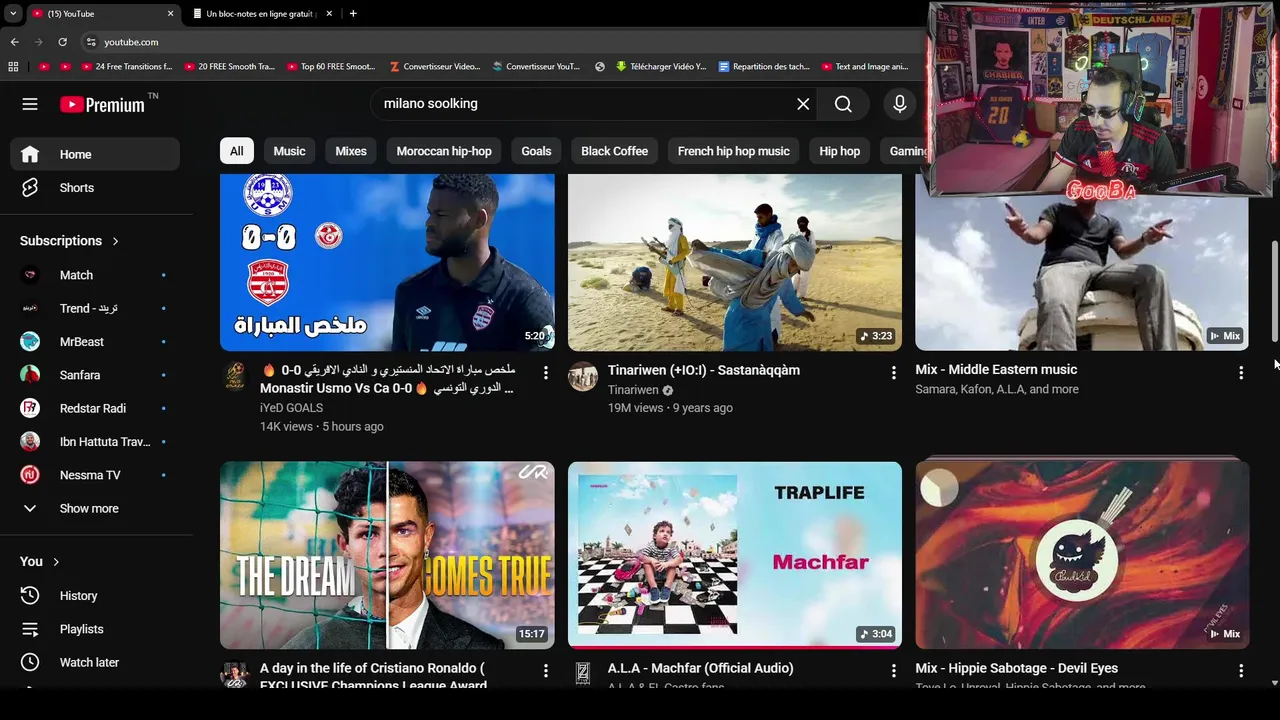Screen dimensions: 1280x720
Task: Open the A.L.A Machfar Traplife thumbnail
Action: coord(735,555)
